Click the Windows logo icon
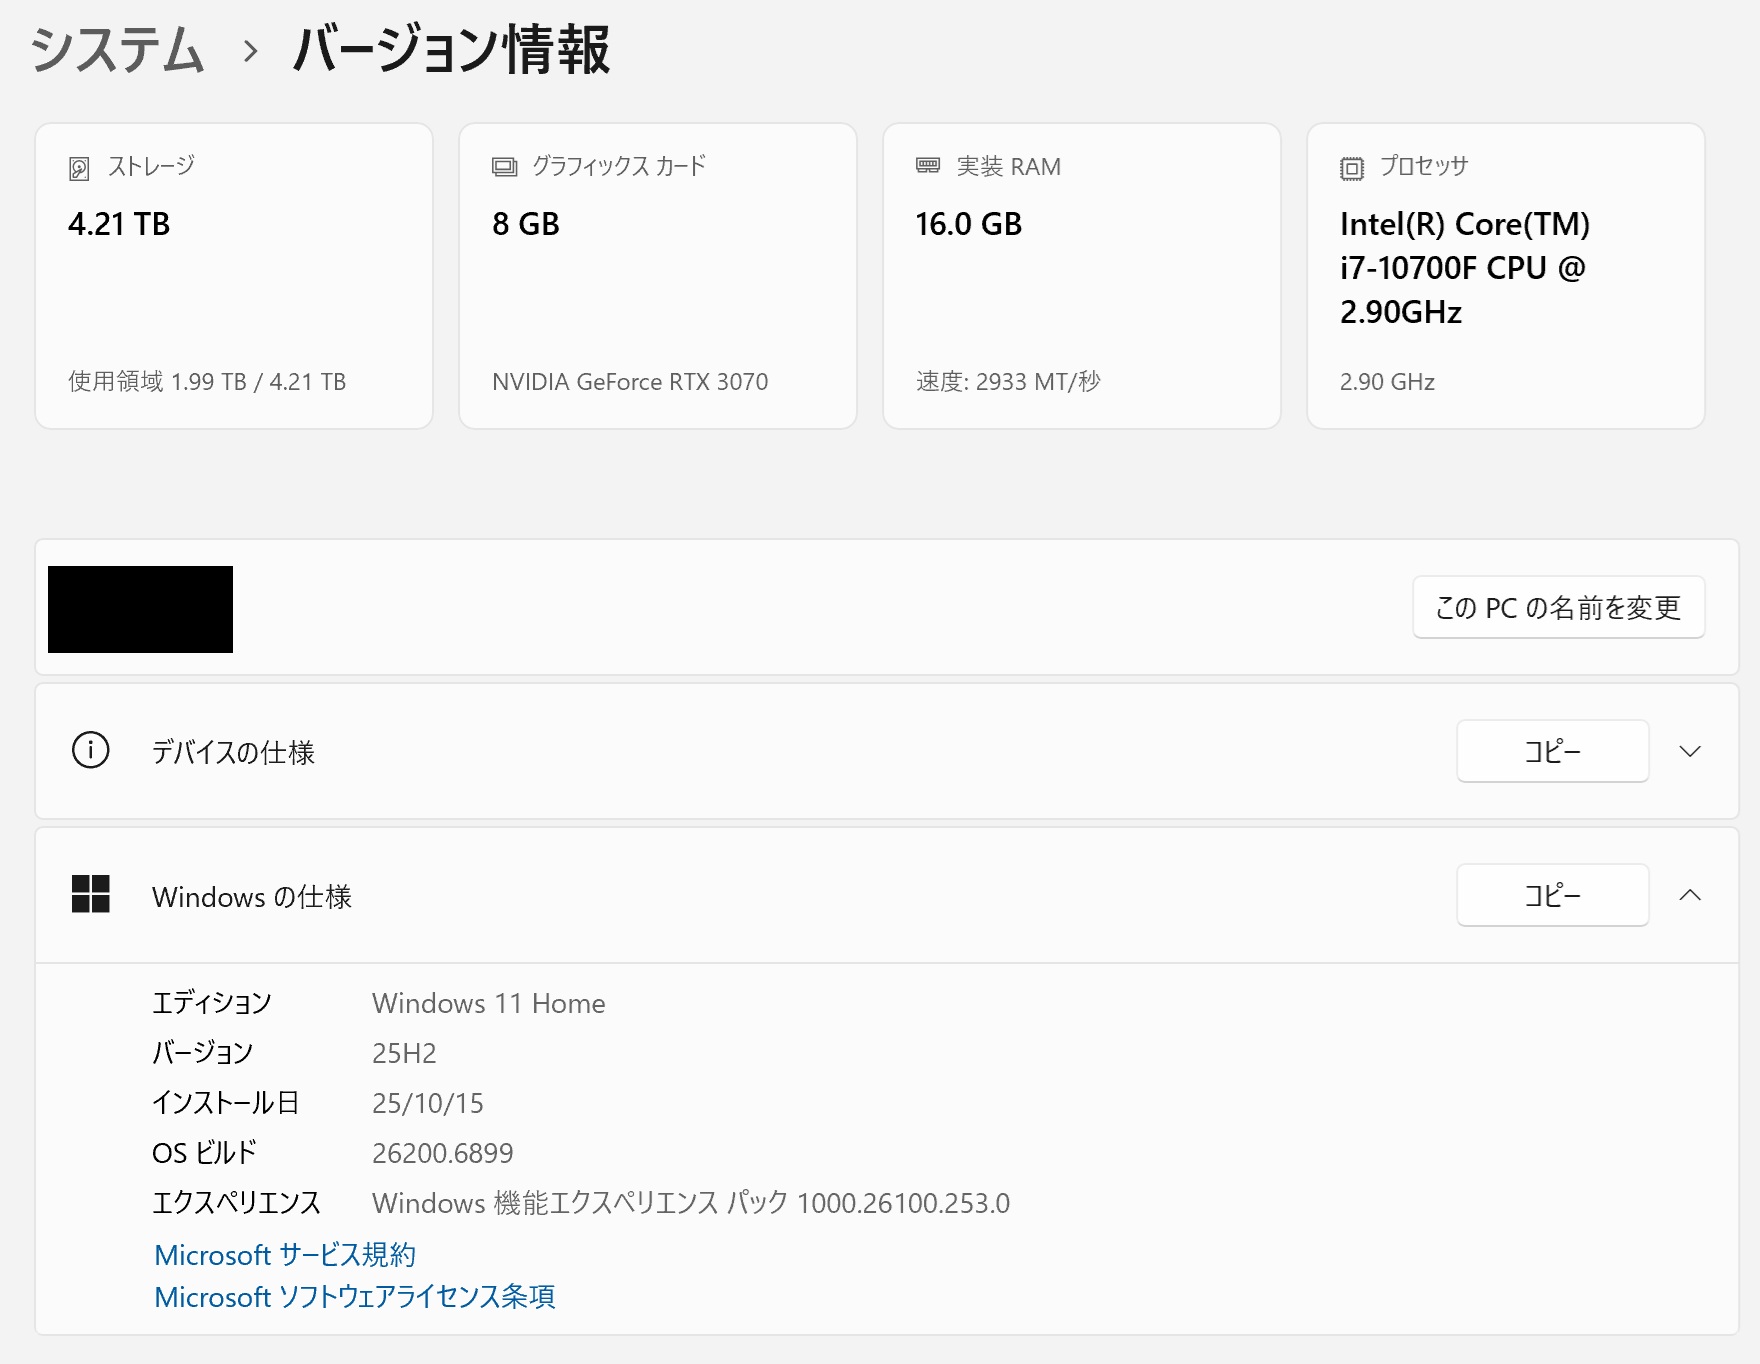 91,894
